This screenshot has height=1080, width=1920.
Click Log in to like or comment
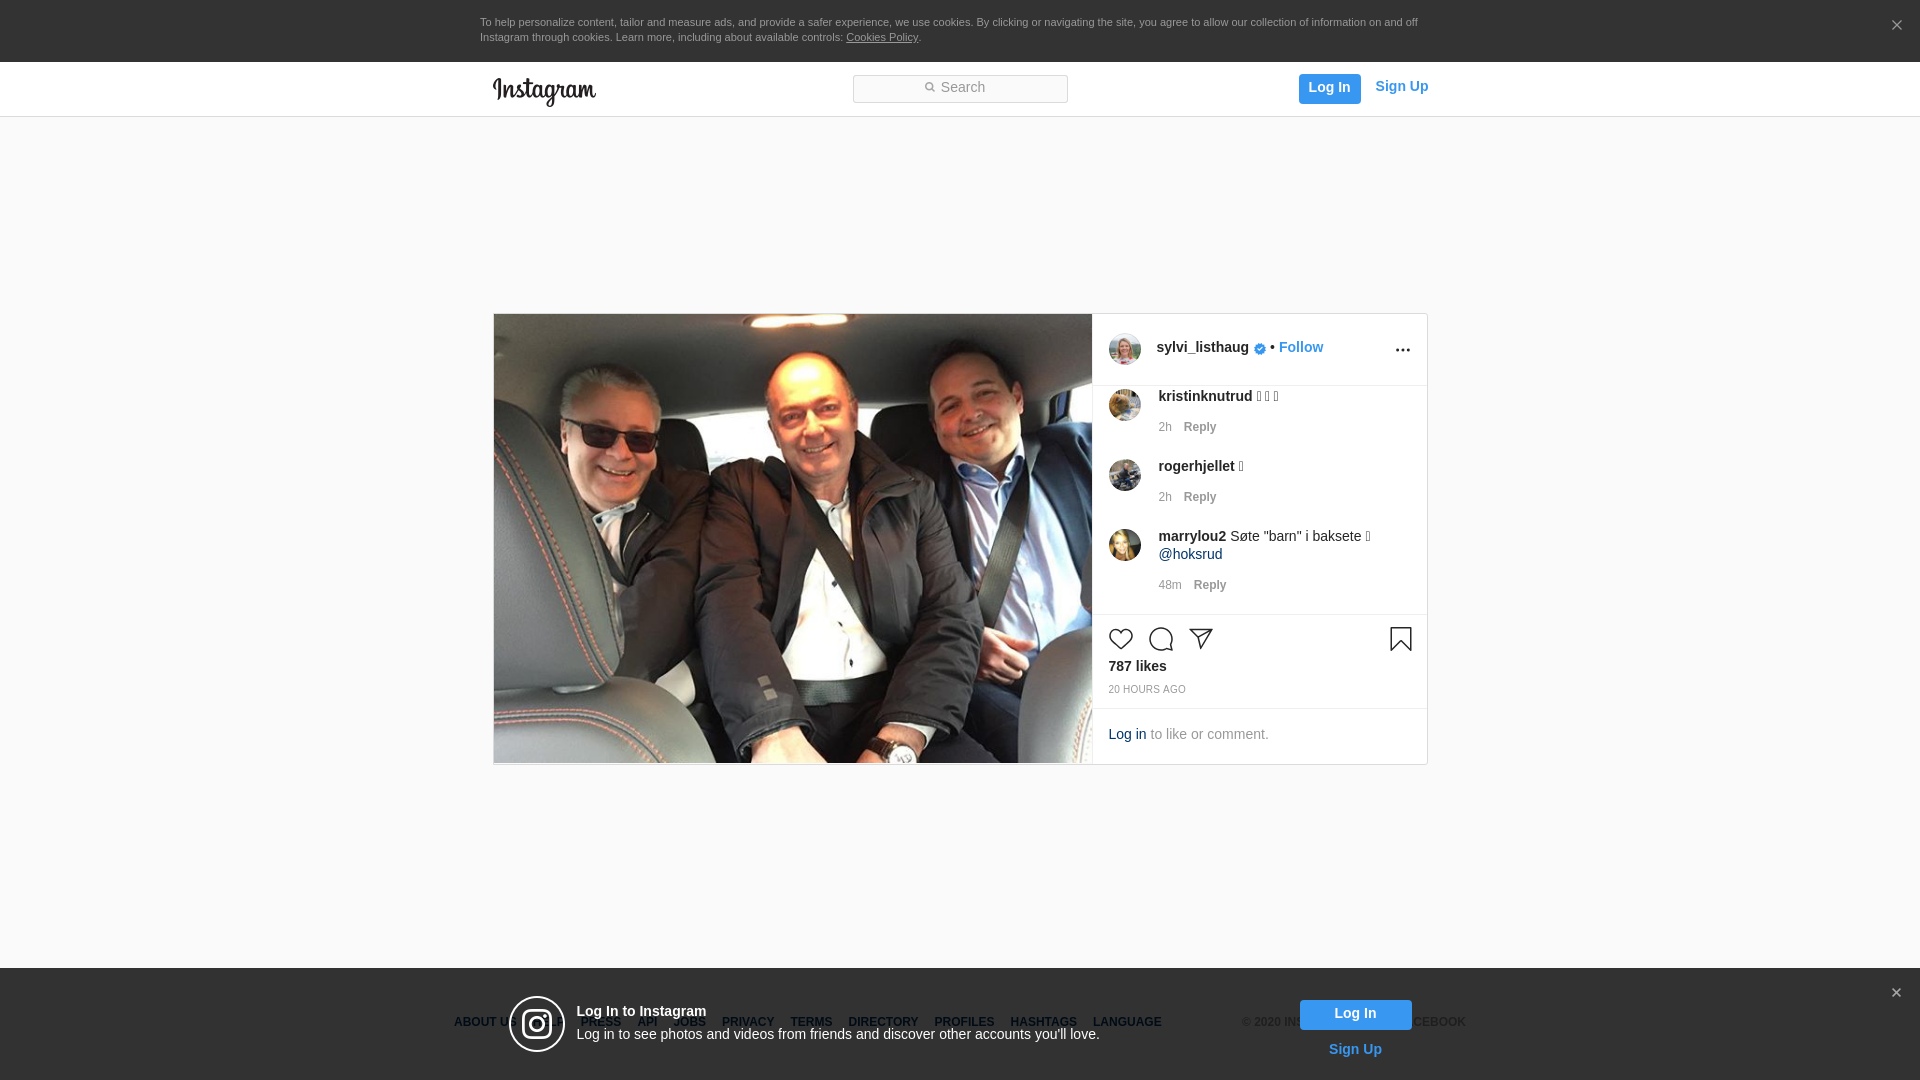coord(1127,734)
